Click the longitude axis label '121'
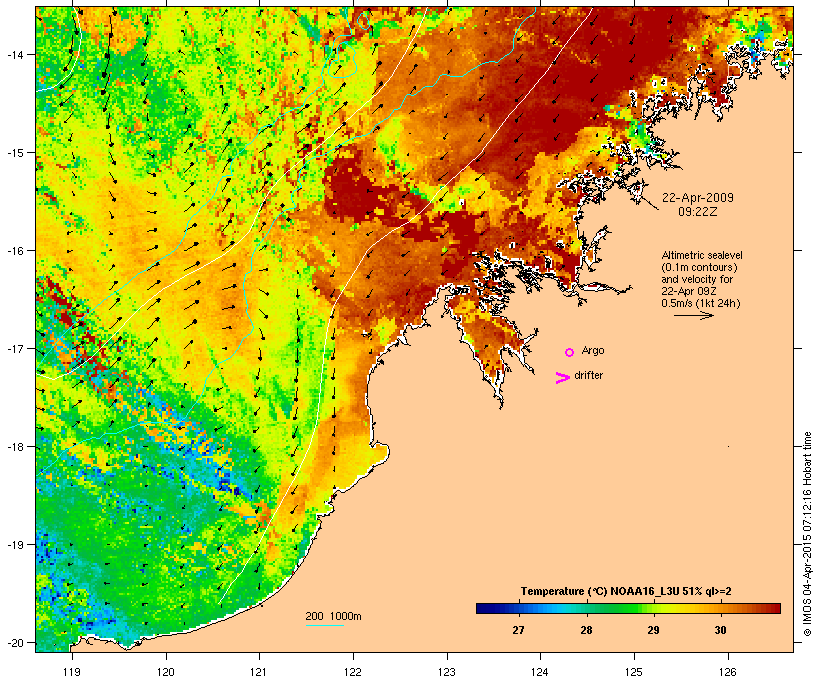The image size is (820, 680). 259,672
